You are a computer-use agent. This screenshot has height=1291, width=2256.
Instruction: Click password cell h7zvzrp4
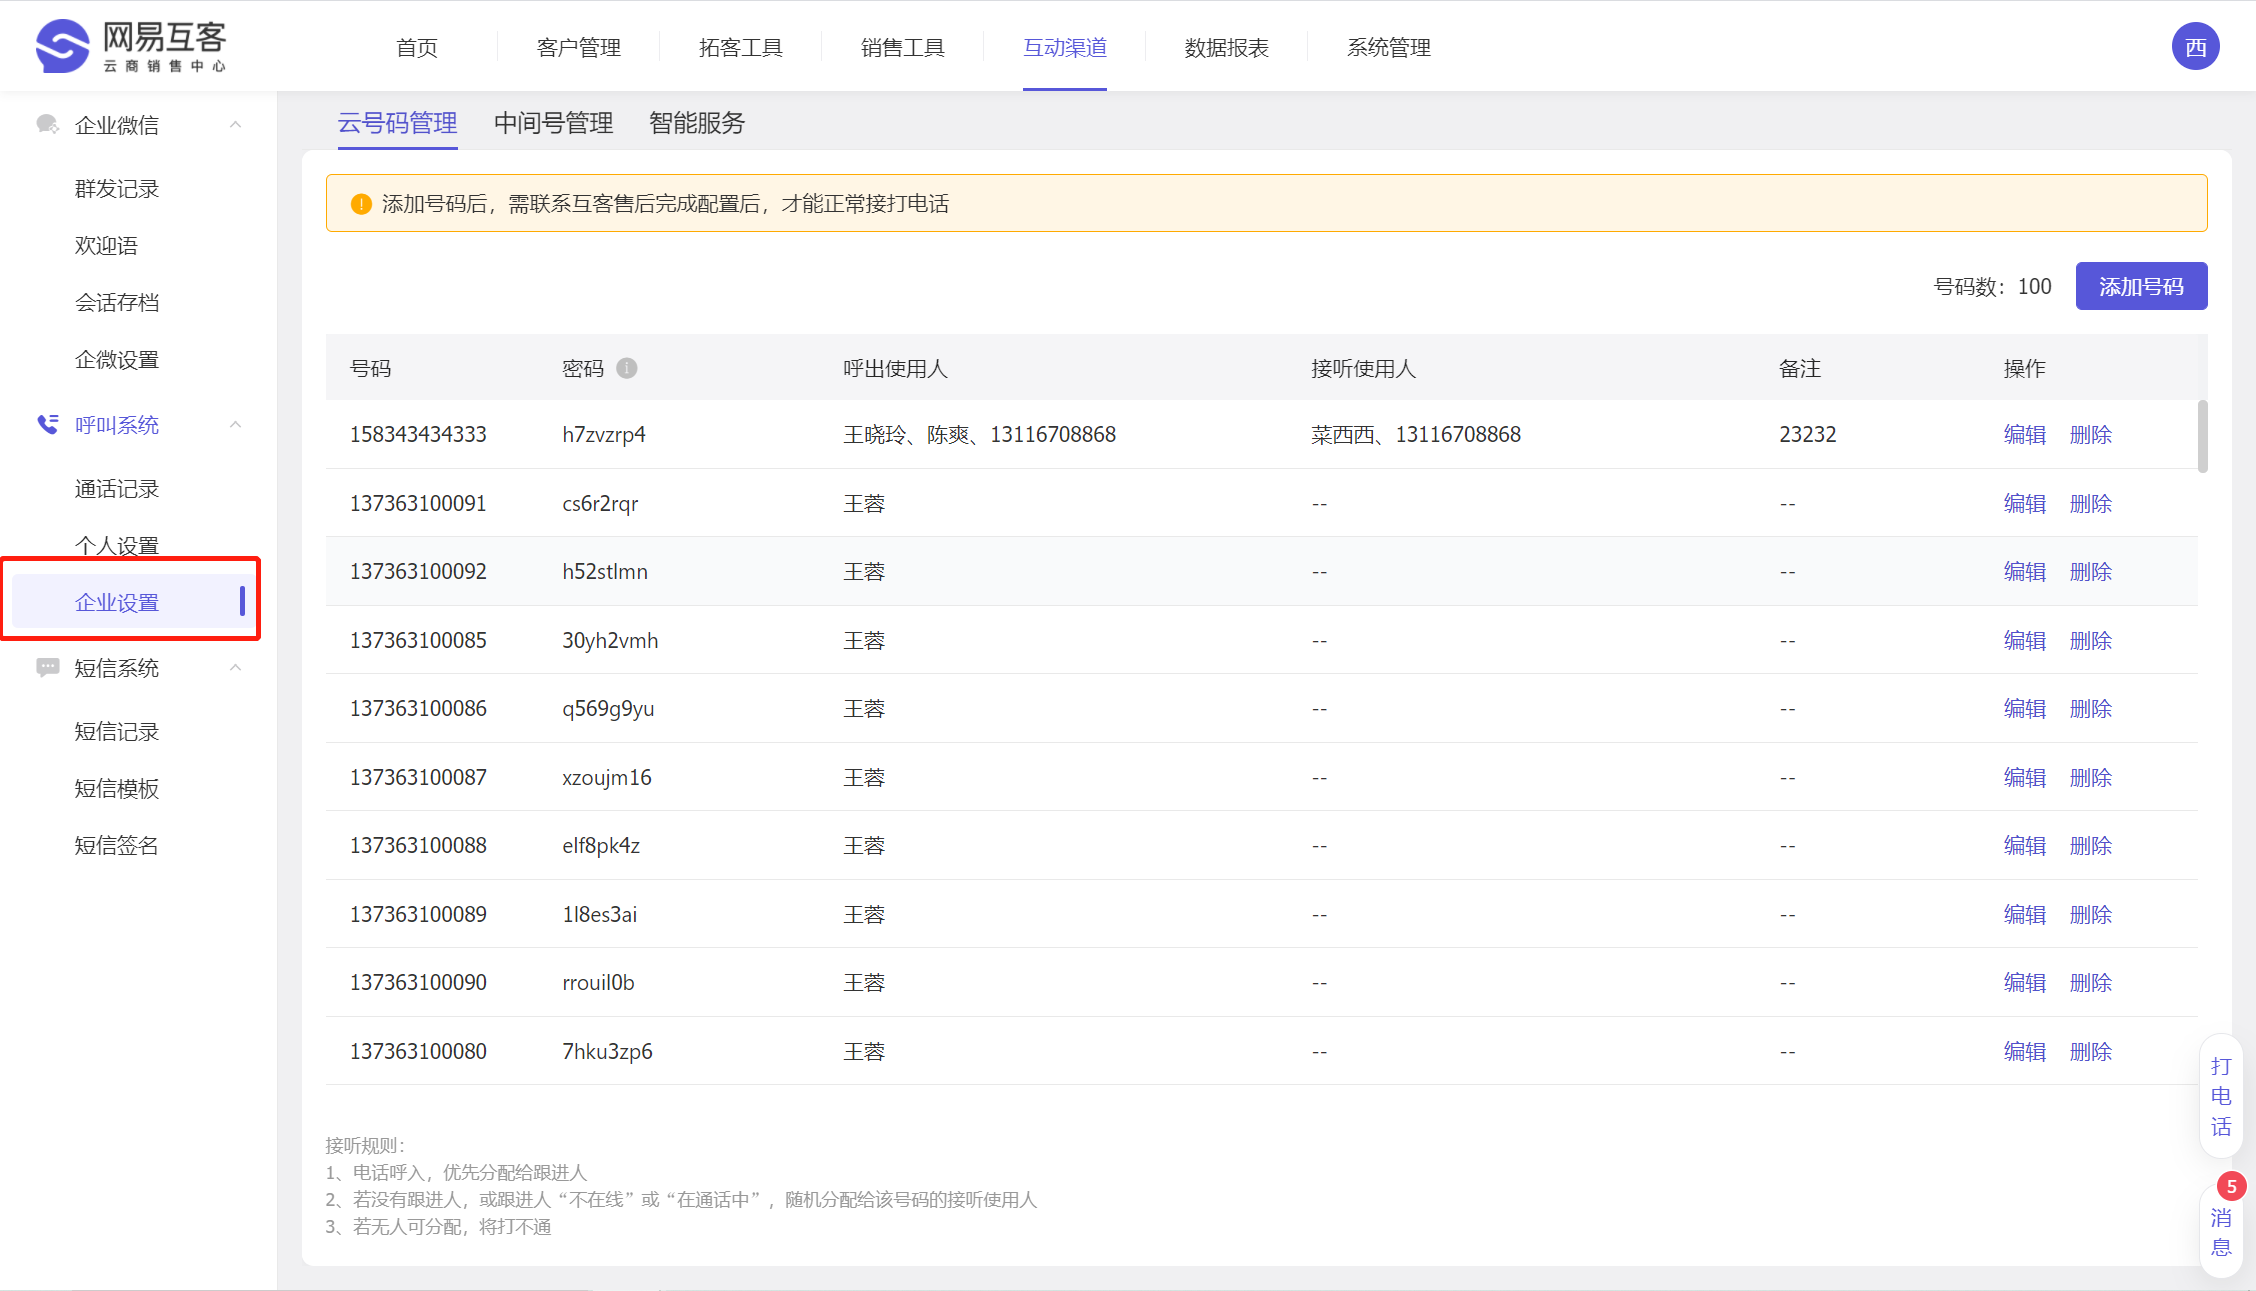point(604,434)
